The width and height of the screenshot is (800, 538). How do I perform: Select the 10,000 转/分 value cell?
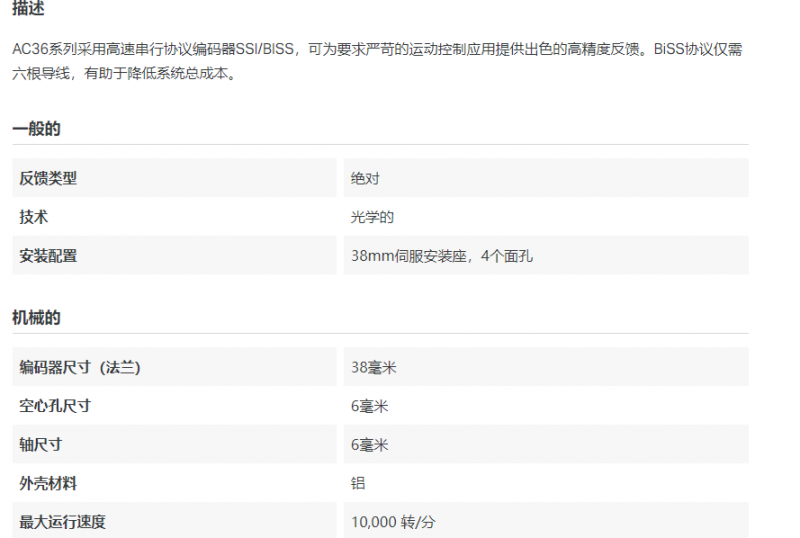[393, 521]
